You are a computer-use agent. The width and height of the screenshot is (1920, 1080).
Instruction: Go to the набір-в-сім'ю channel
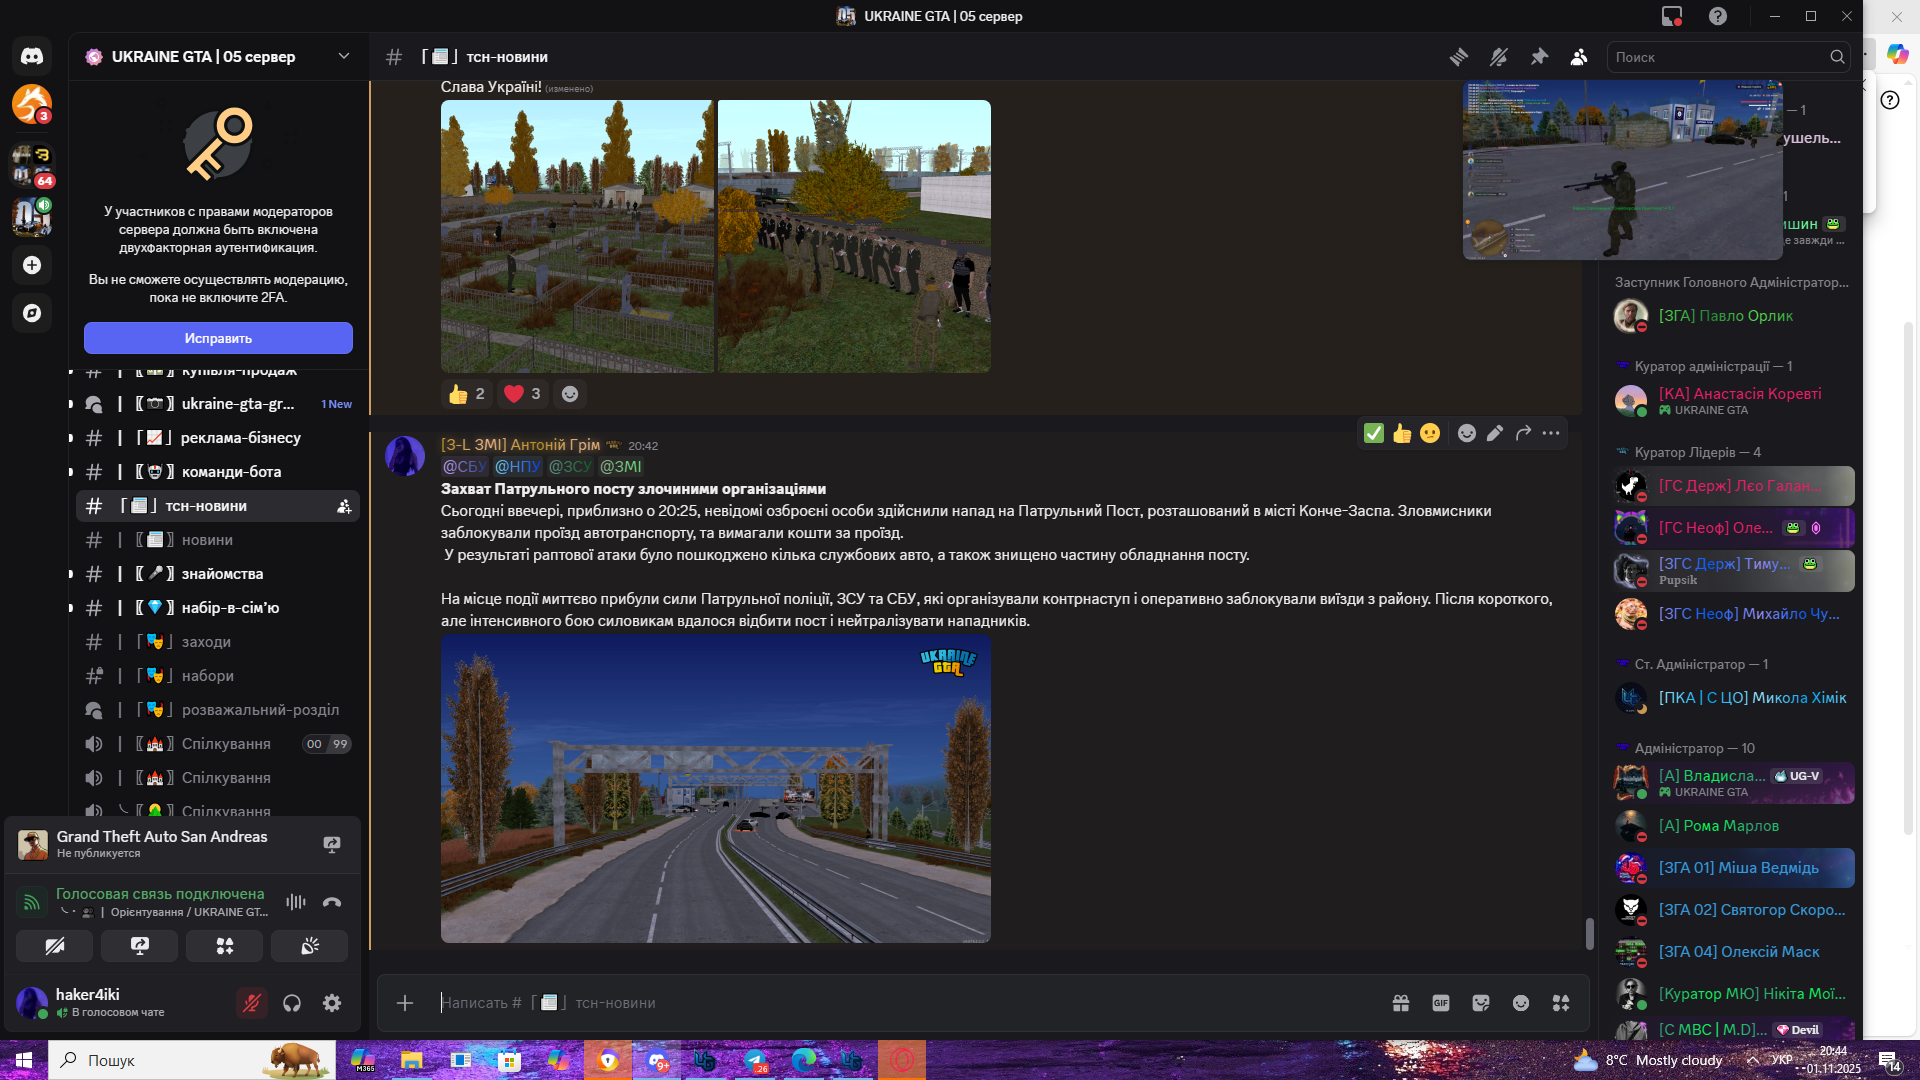[x=218, y=608]
